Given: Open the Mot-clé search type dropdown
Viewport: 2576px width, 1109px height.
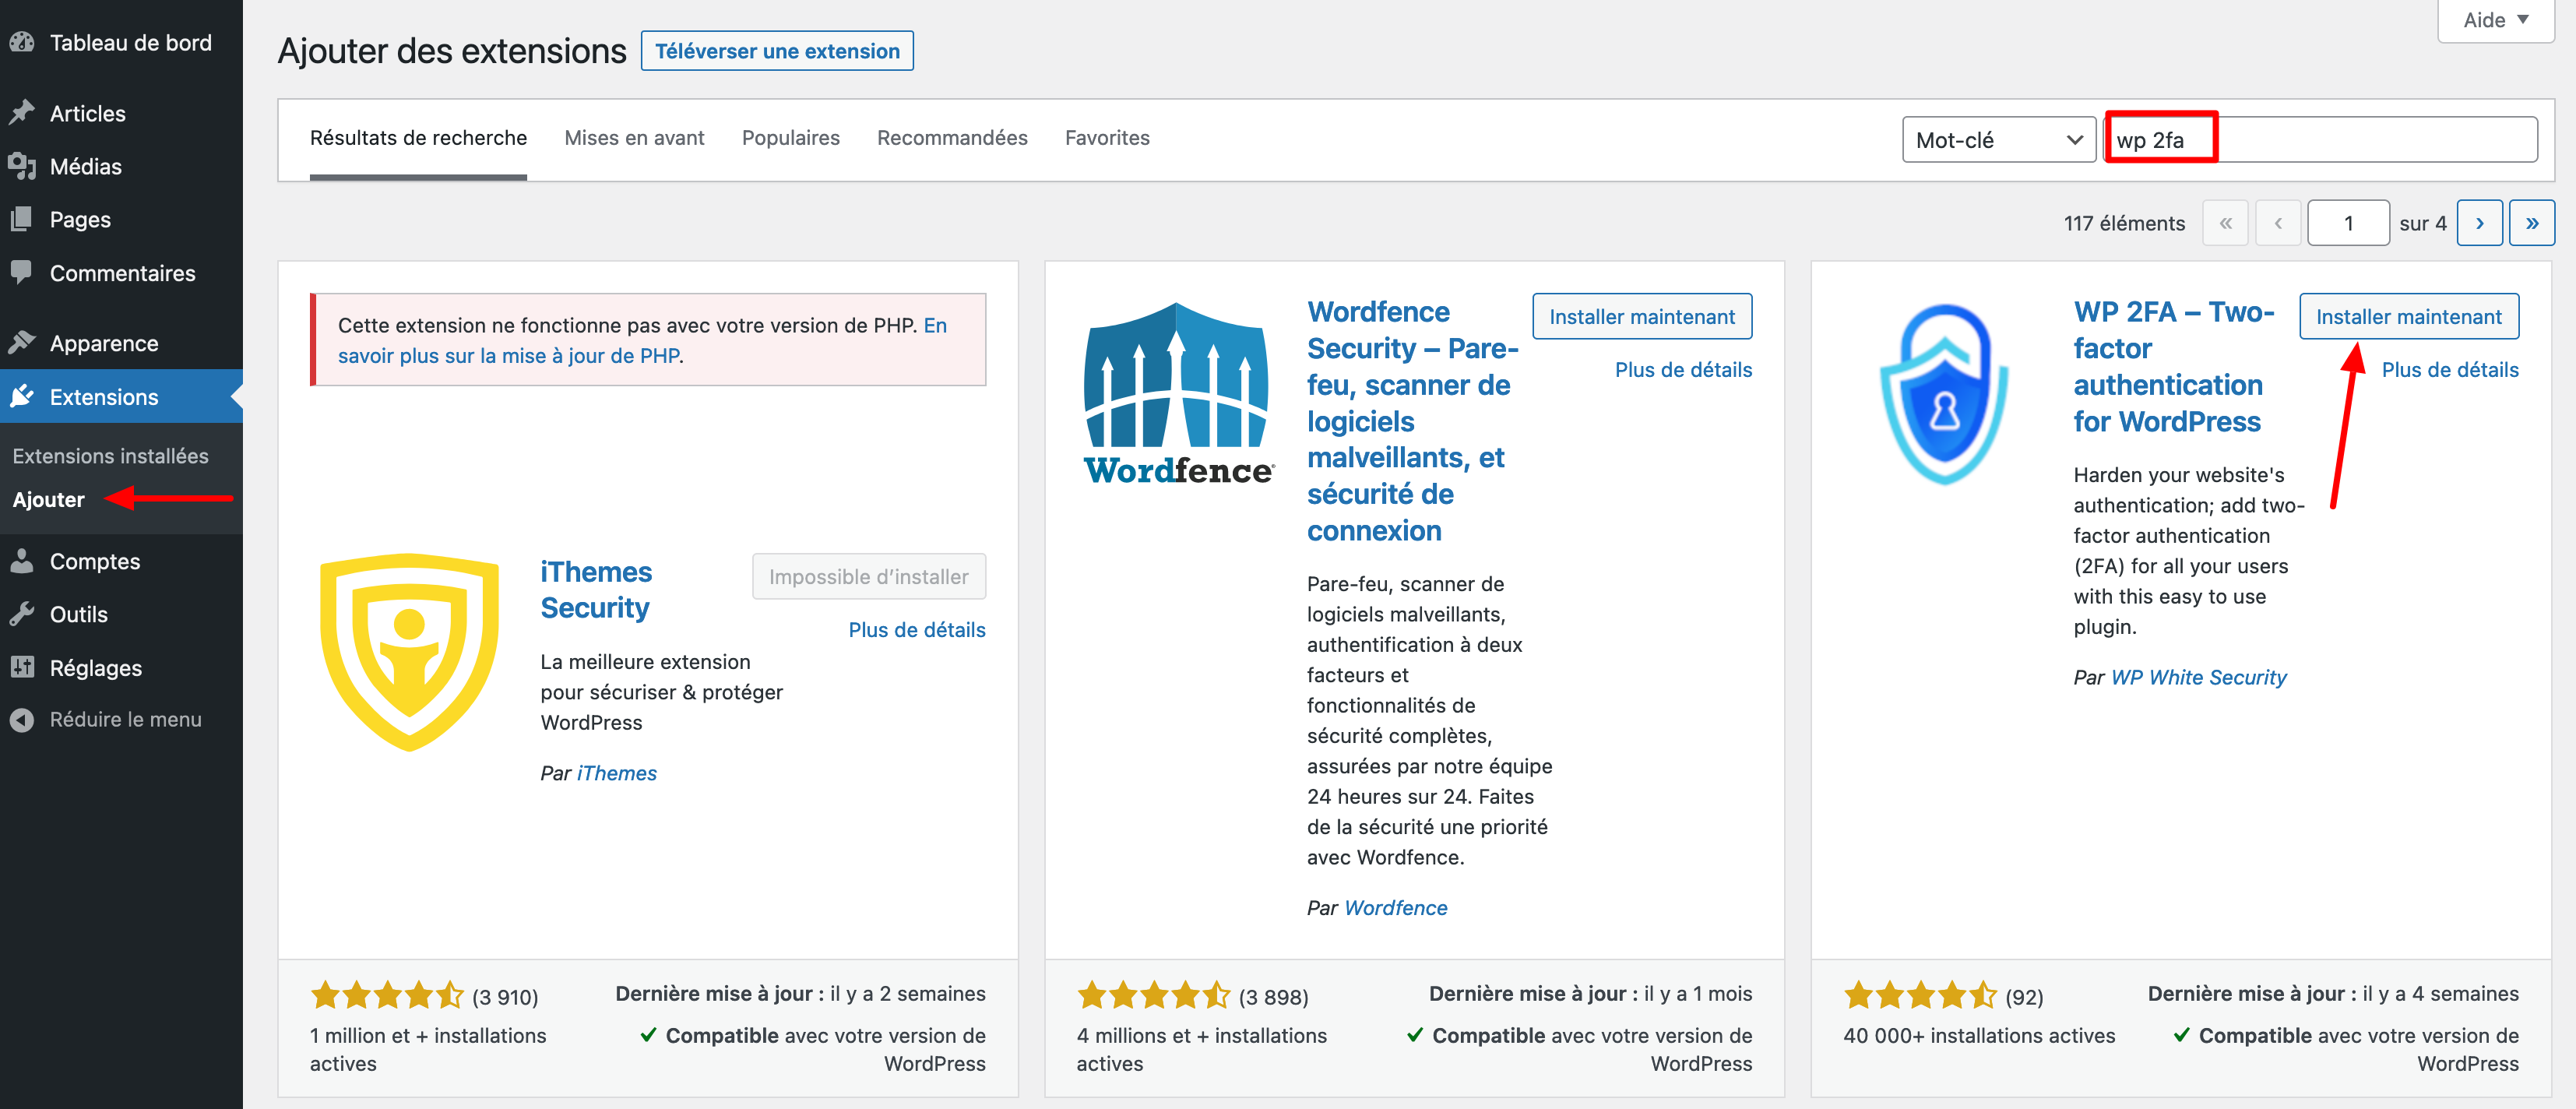Looking at the screenshot, I should tap(1998, 140).
